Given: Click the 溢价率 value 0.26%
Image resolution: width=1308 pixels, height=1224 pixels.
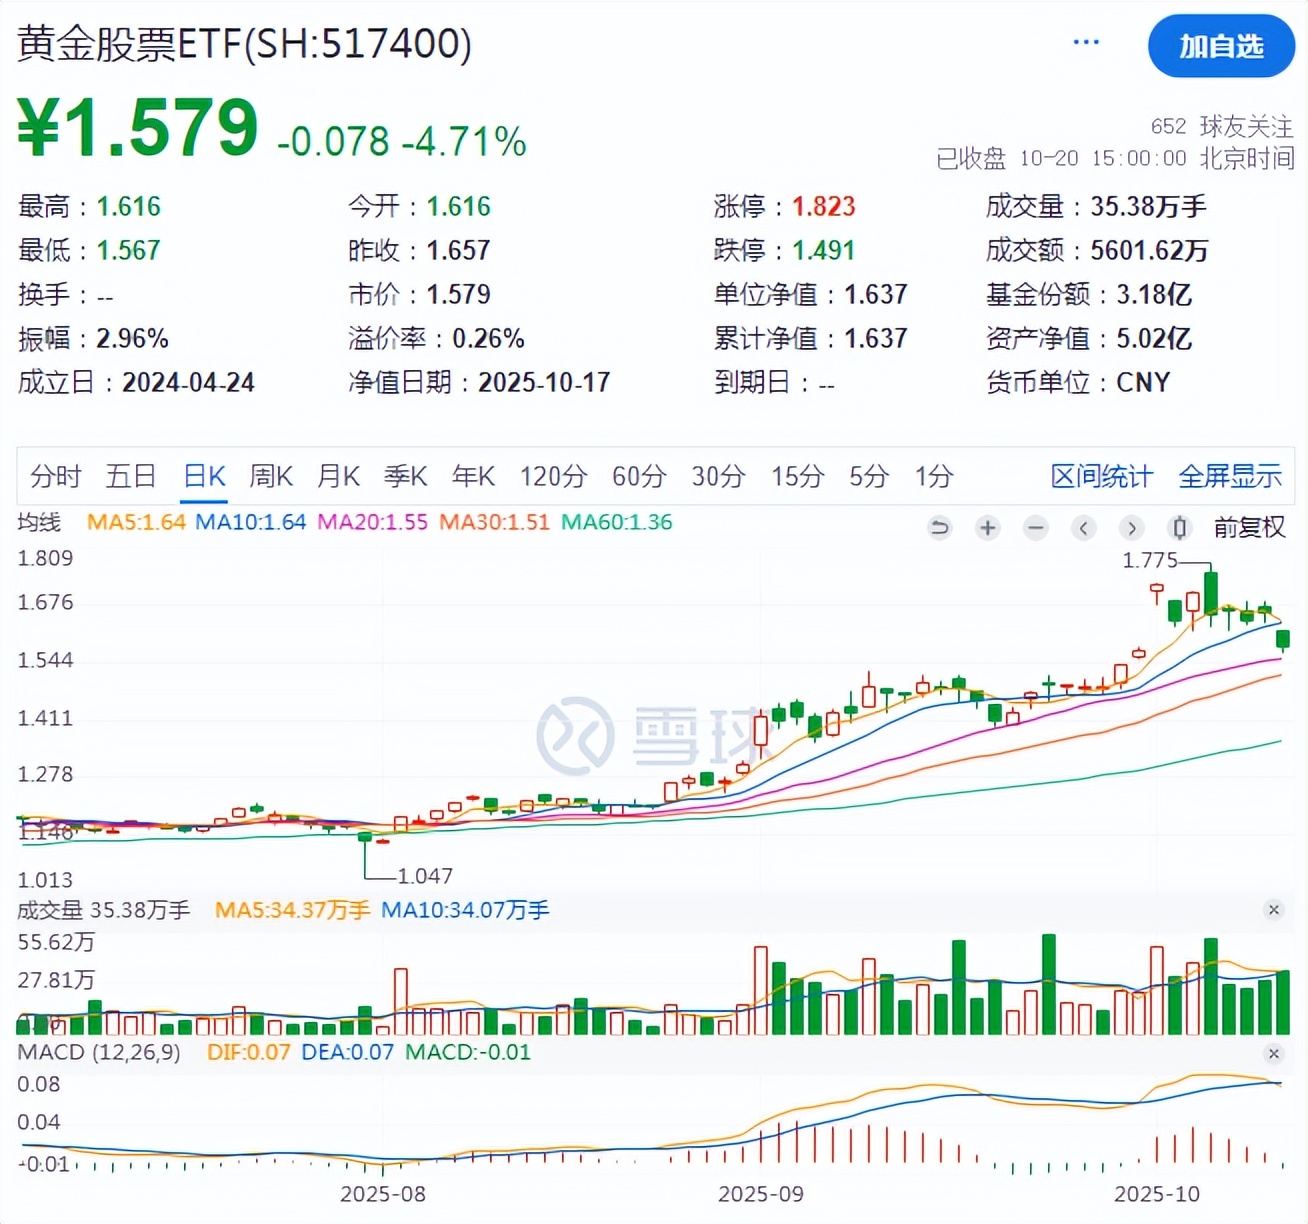Looking at the screenshot, I should click(488, 338).
